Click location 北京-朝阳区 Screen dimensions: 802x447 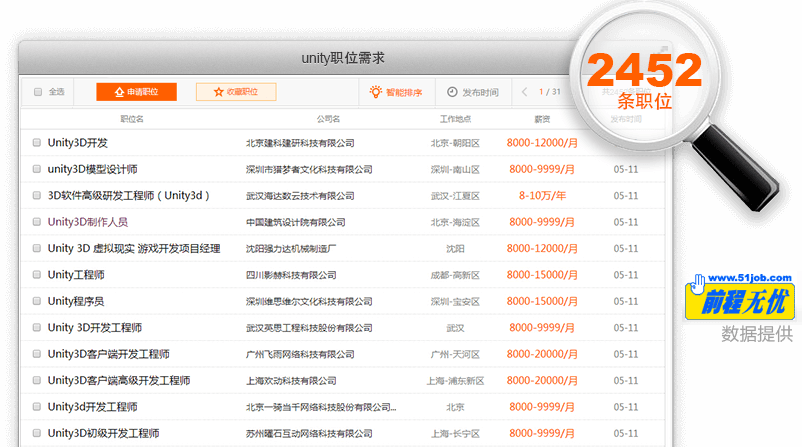(455, 143)
